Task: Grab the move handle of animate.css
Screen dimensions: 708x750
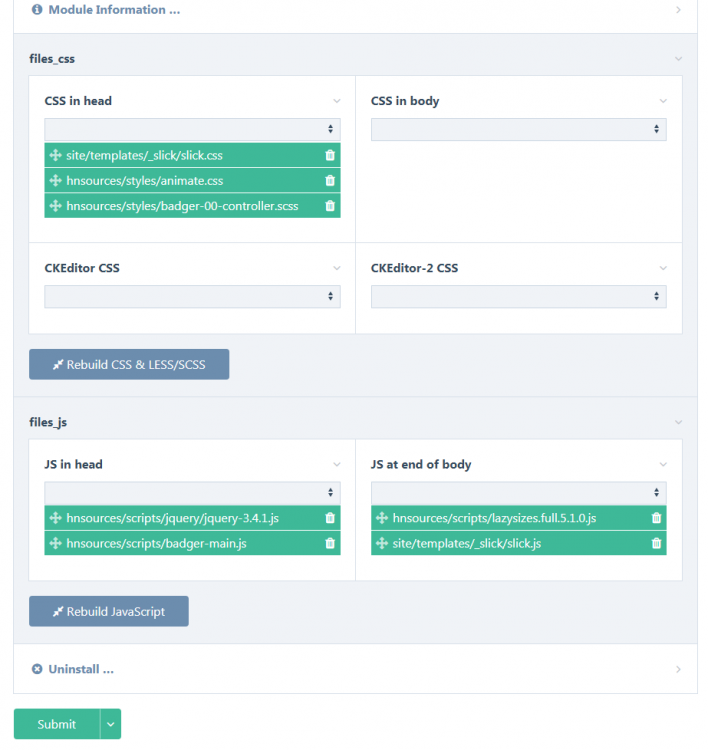Action: point(55,181)
